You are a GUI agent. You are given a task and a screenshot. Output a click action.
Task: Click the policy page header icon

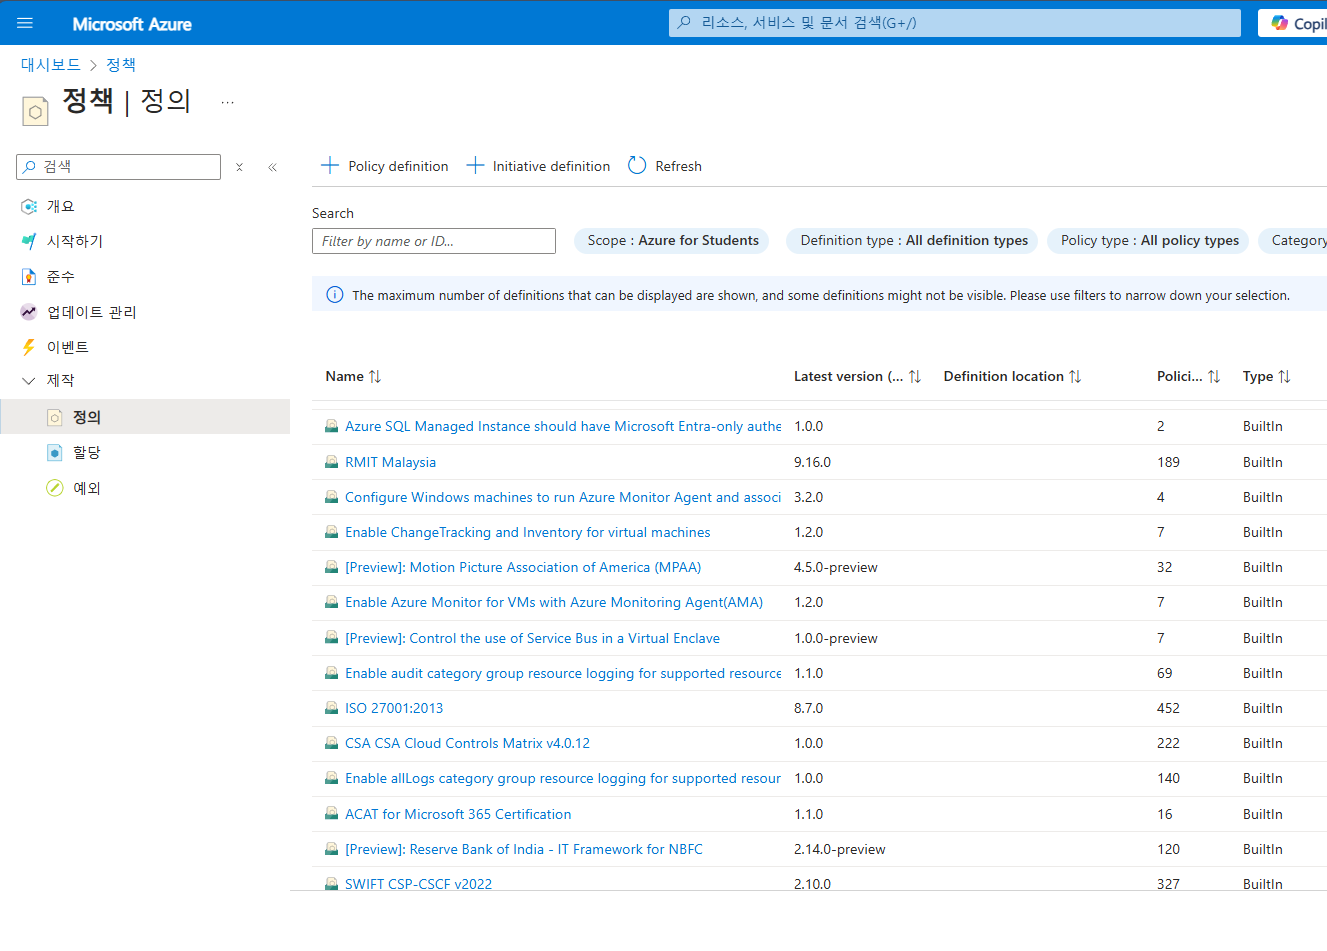pos(35,110)
